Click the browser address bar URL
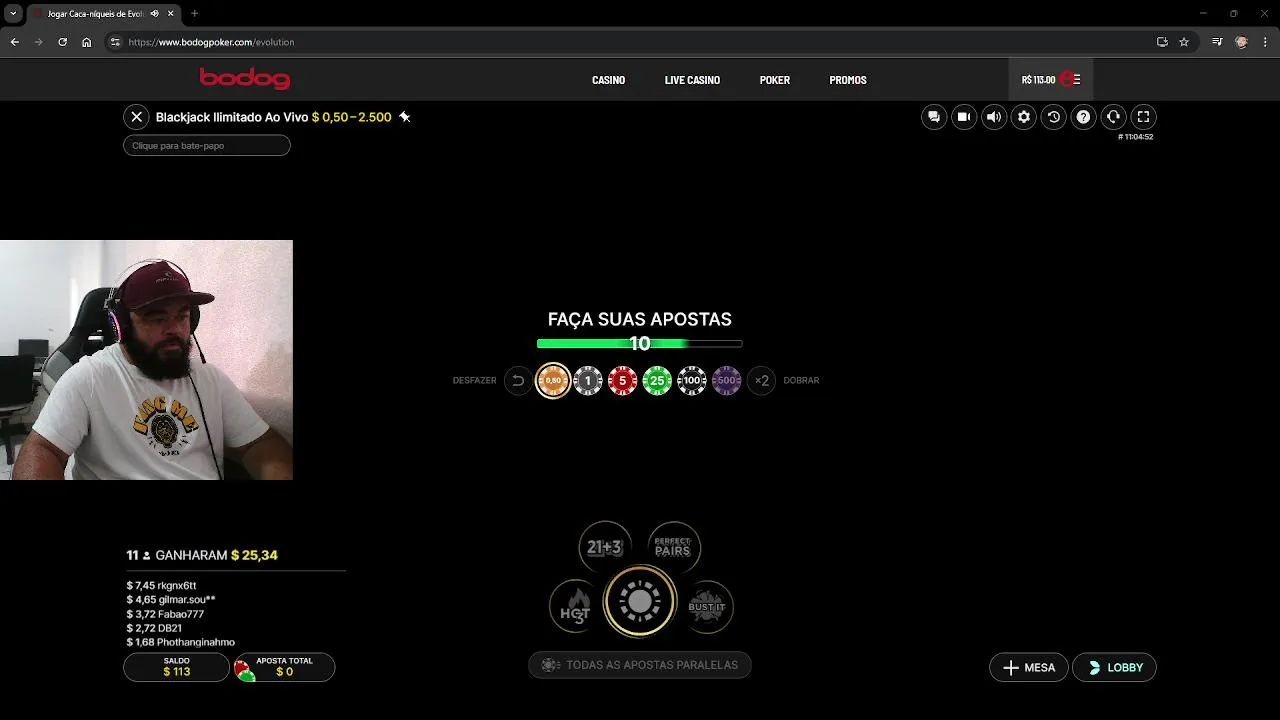The image size is (1280, 720). [x=212, y=42]
